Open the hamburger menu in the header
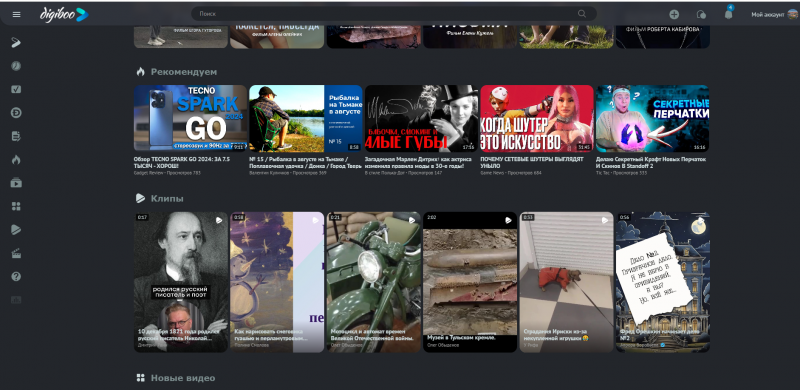Image resolution: width=800 pixels, height=390 pixels. tap(16, 14)
